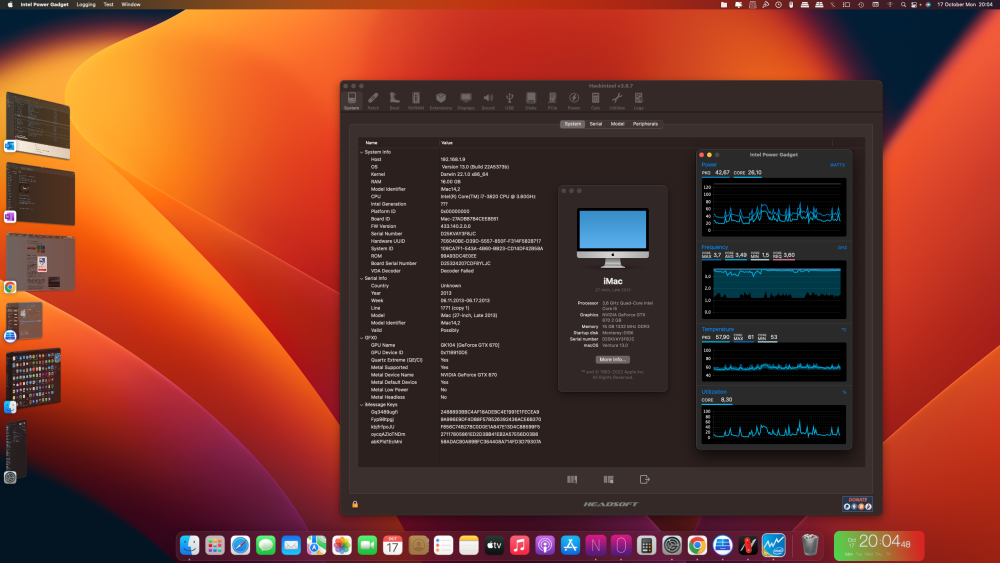Screen dimensions: 1000x563
Task: Select the NVRAM toolbar icon
Action: [416, 101]
